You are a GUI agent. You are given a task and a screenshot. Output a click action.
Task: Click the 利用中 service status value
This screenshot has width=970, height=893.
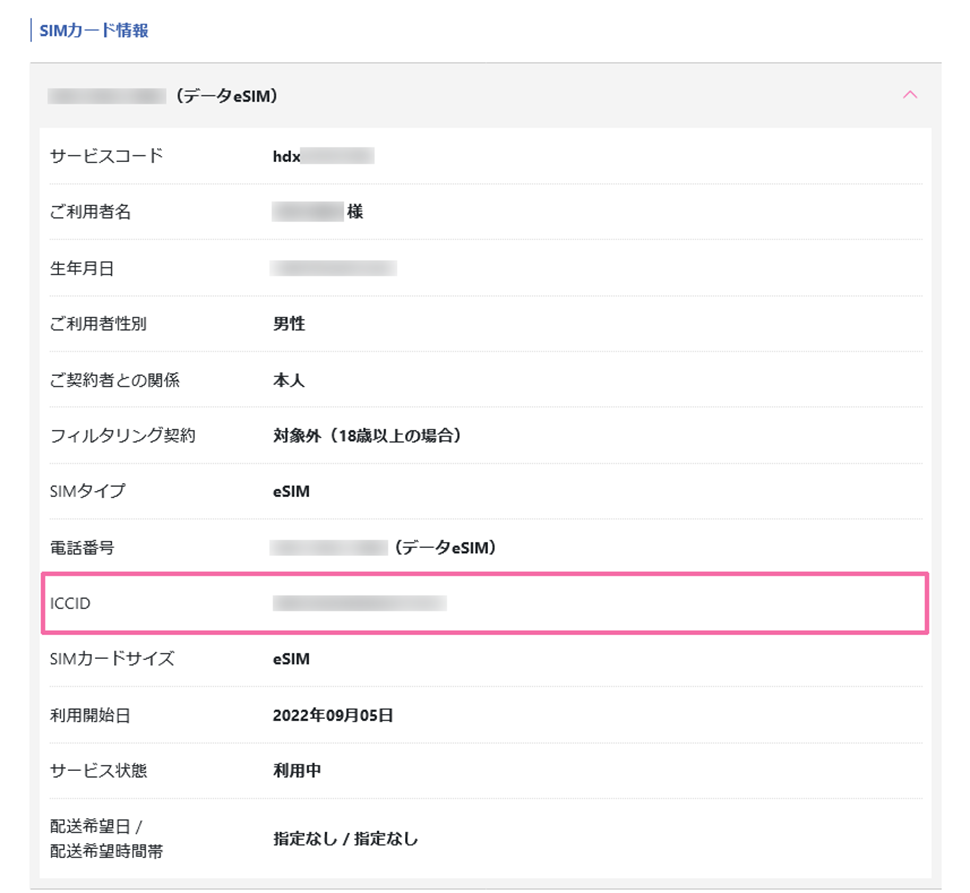[297, 771]
